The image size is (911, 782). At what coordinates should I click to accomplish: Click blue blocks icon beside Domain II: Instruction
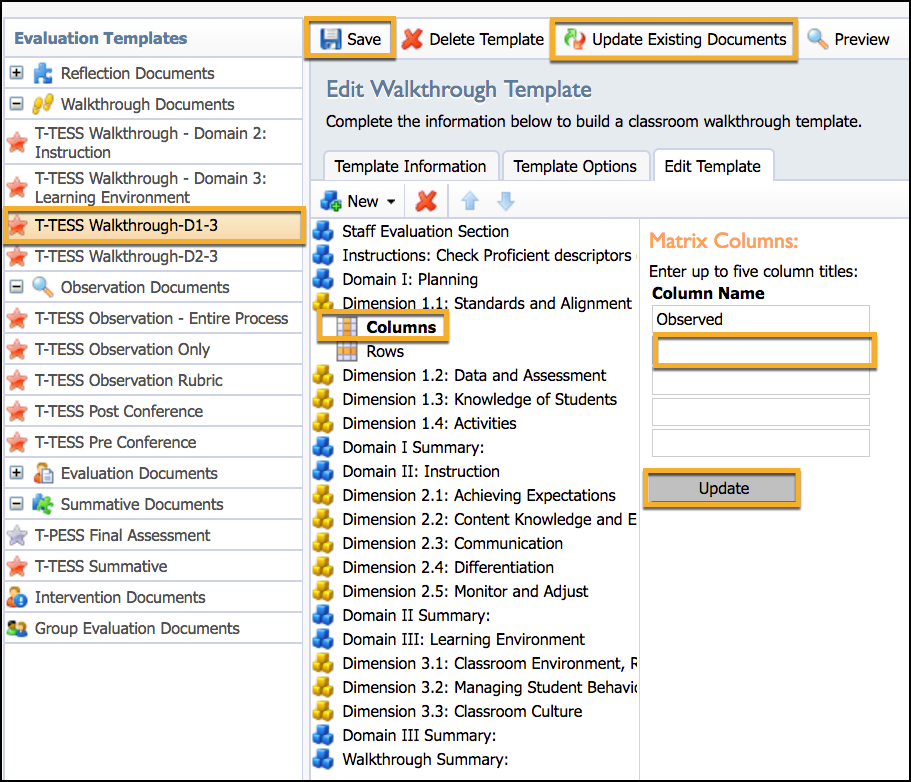coord(323,471)
